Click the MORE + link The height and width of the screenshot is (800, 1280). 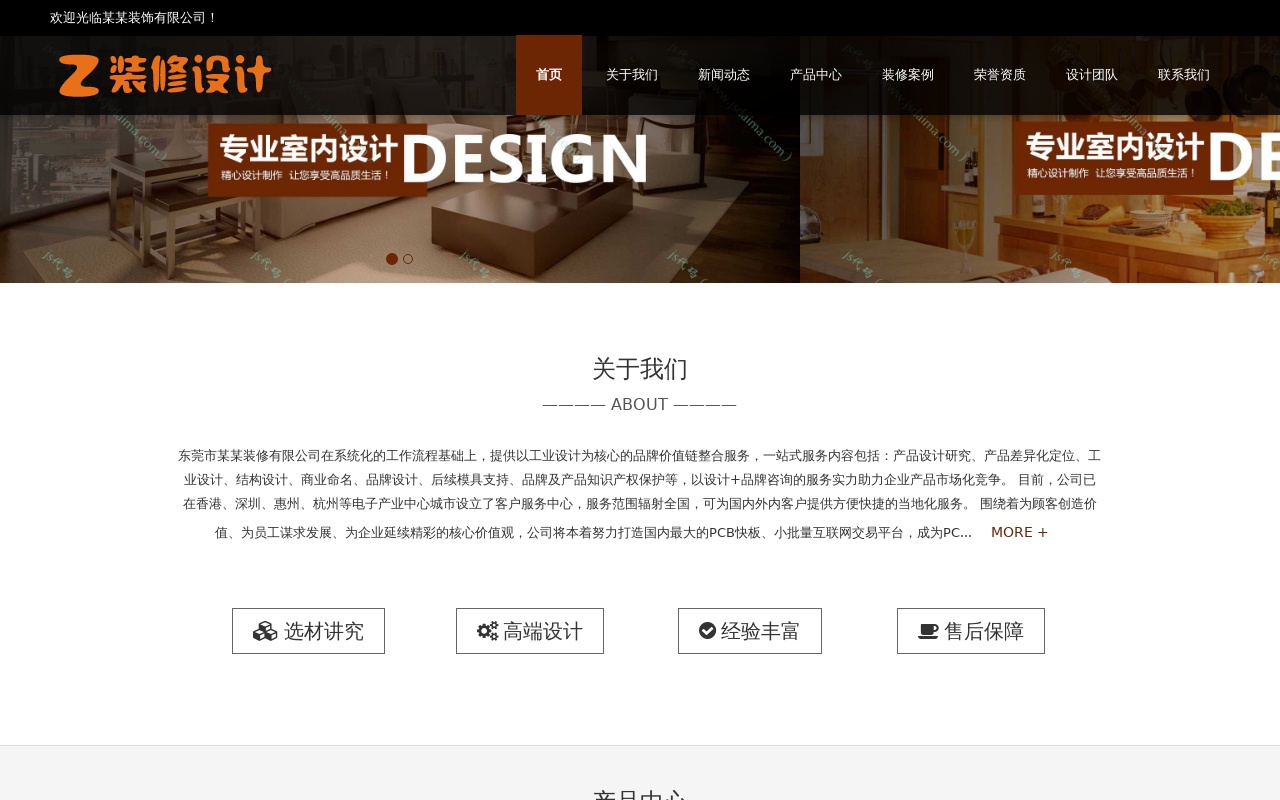pyautogui.click(x=1019, y=532)
